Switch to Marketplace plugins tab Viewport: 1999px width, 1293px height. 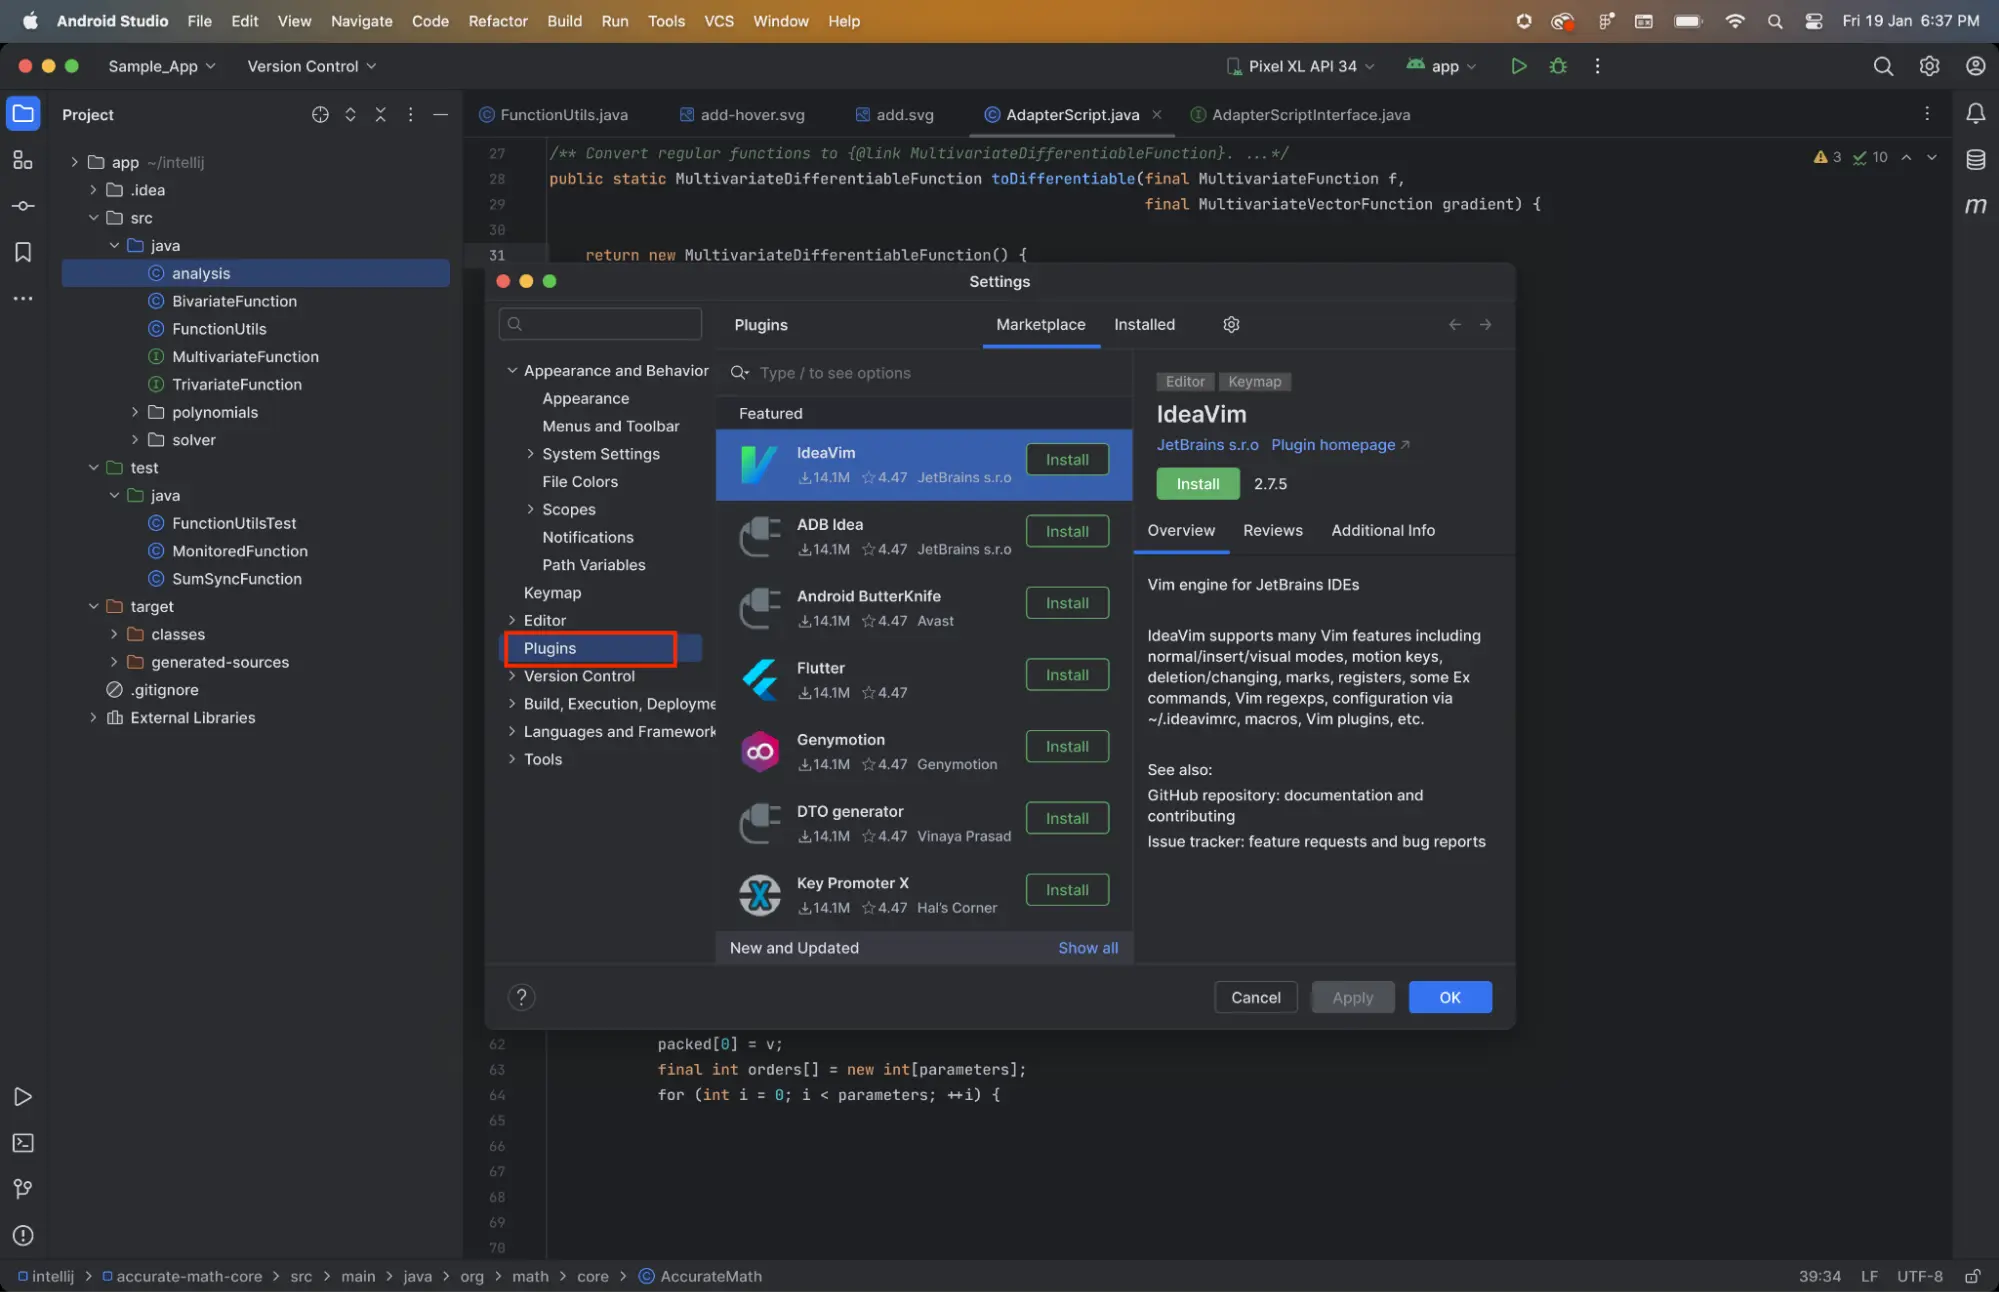(1040, 324)
